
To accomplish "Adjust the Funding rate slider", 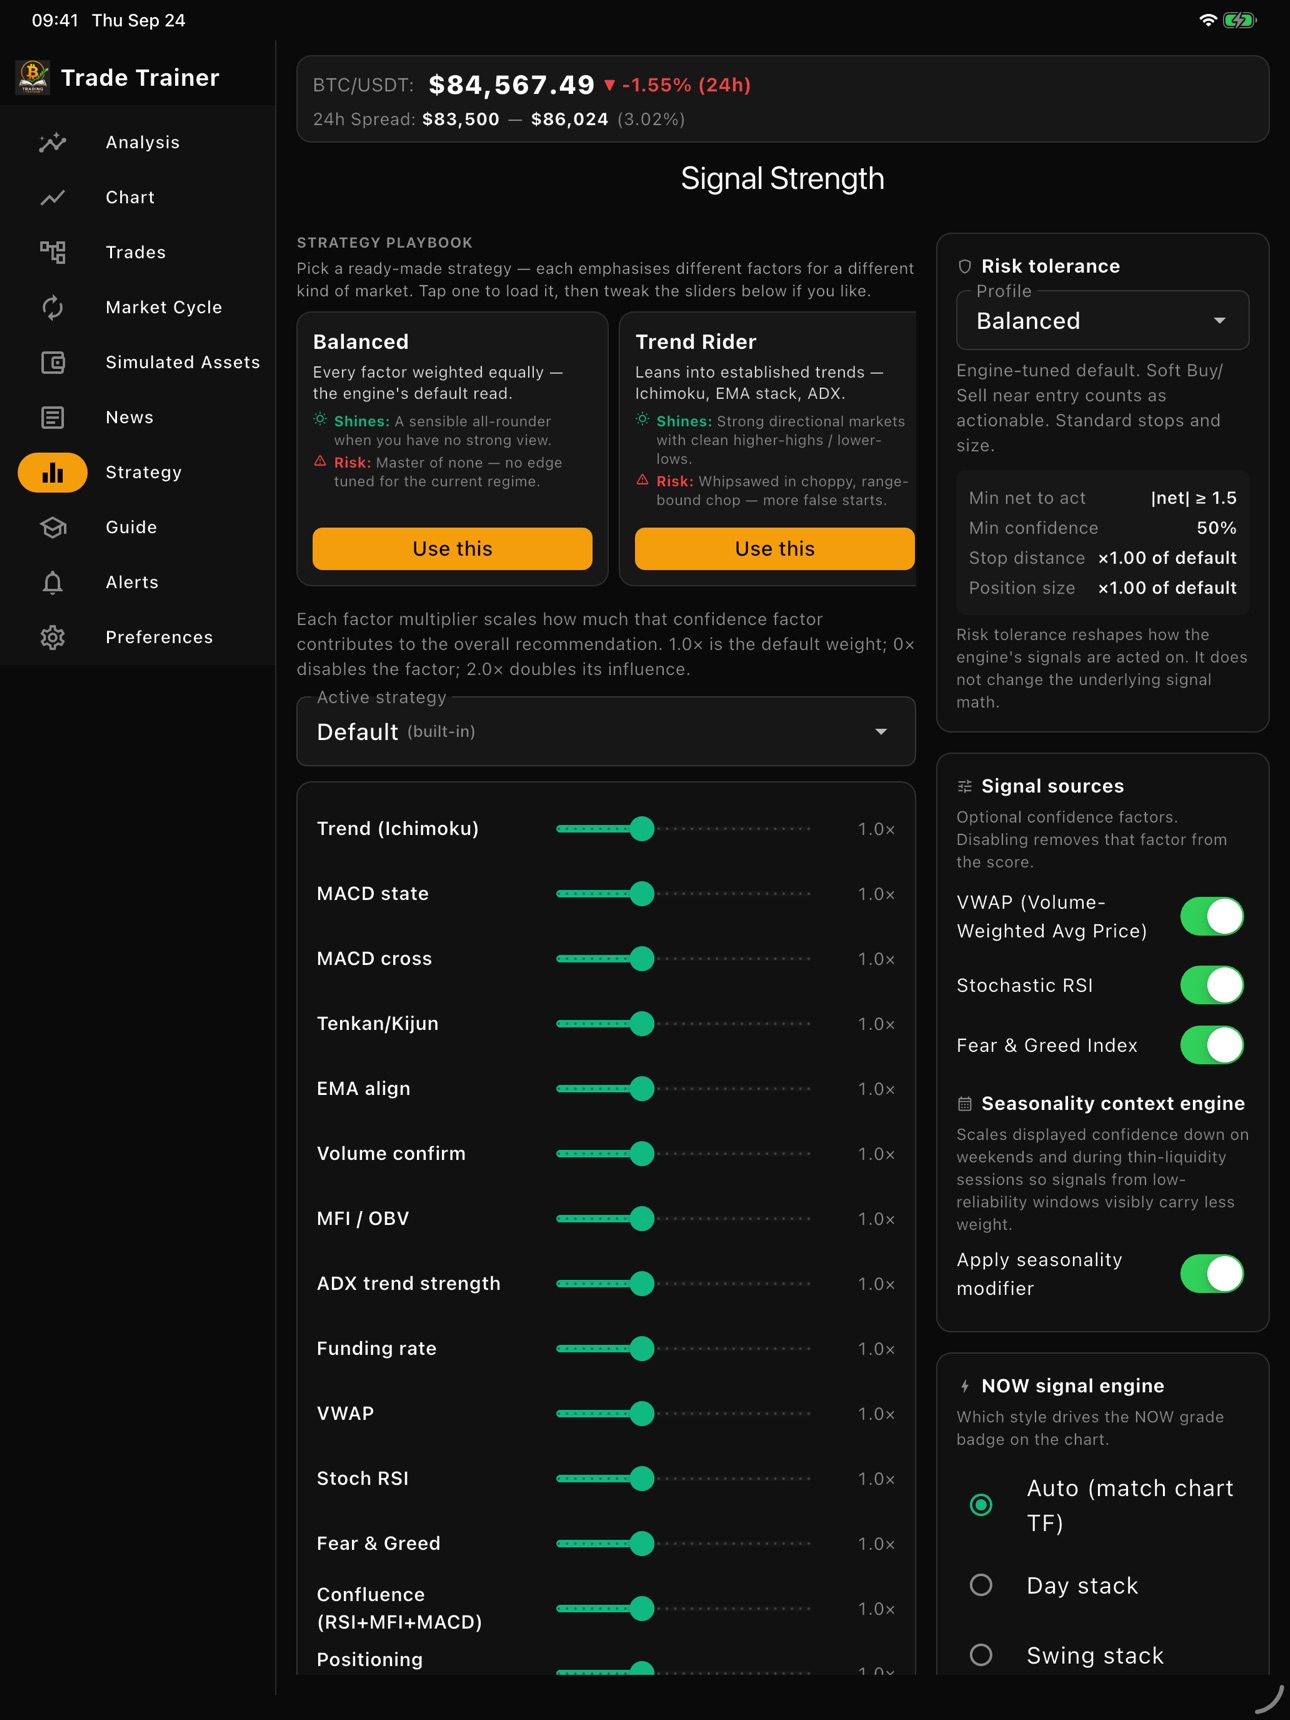I will pos(684,1349).
